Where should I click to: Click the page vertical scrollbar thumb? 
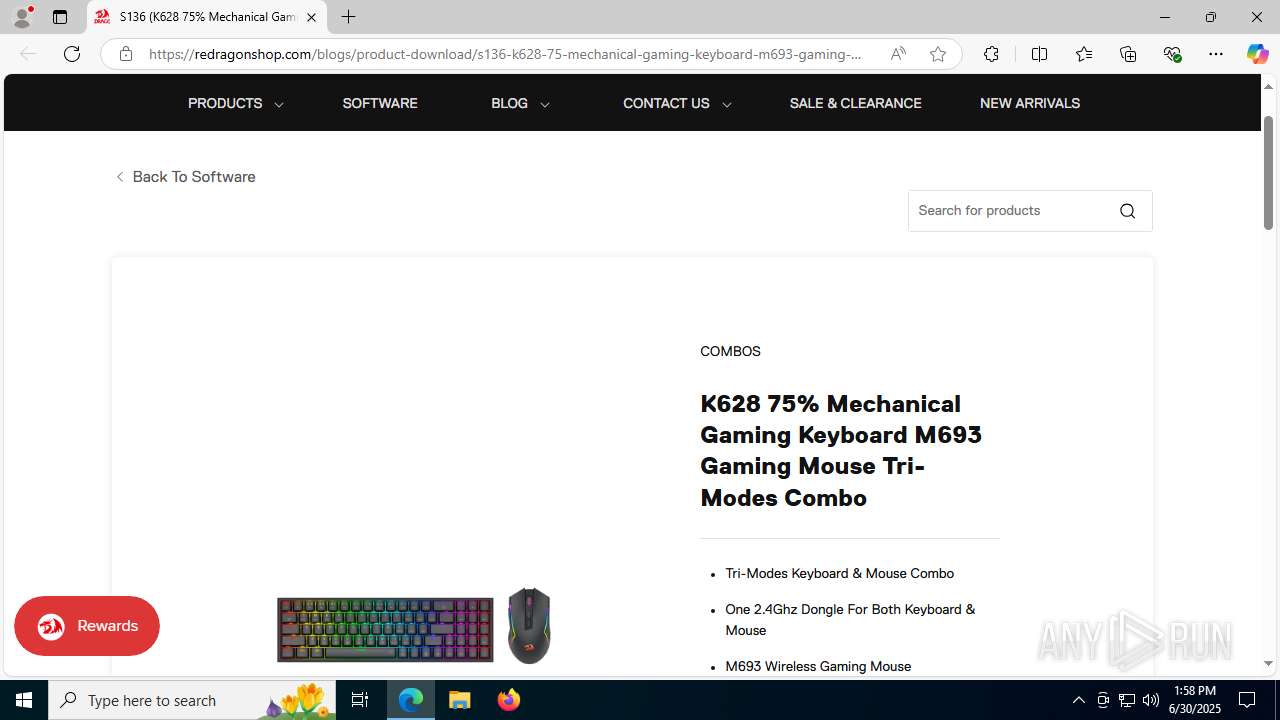(1268, 173)
